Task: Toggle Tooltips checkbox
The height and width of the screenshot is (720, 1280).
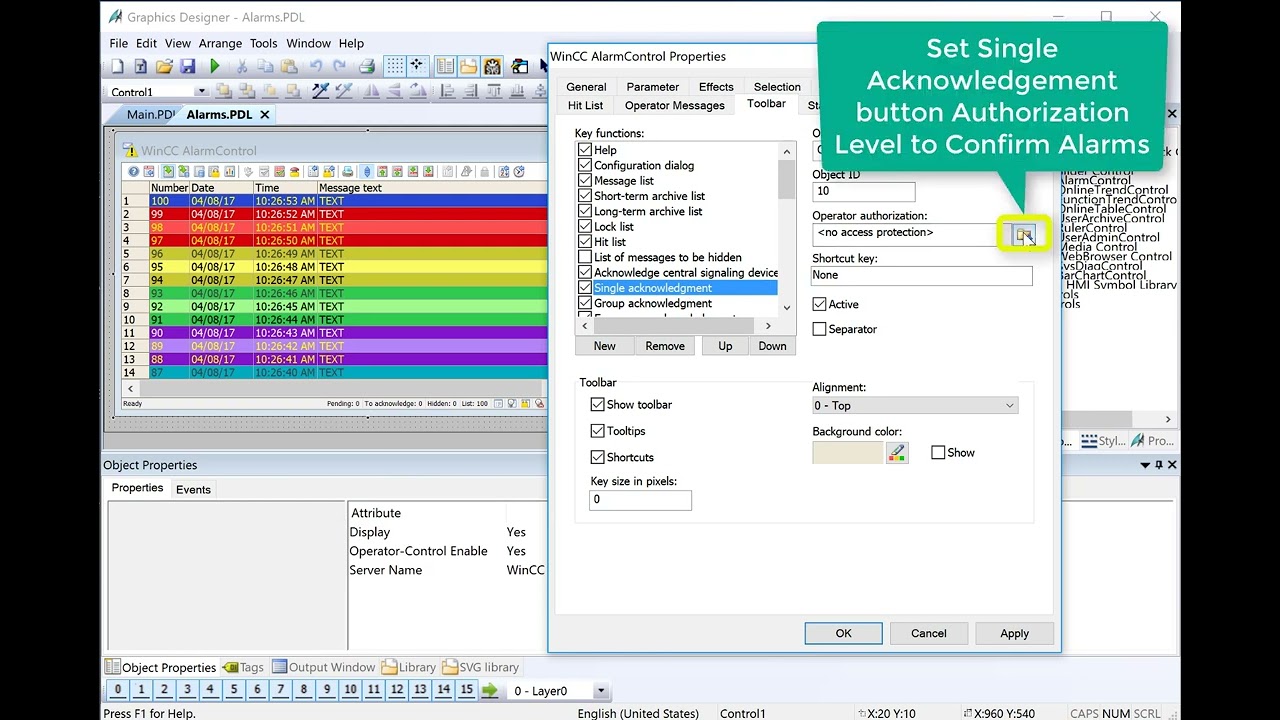Action: click(x=597, y=431)
